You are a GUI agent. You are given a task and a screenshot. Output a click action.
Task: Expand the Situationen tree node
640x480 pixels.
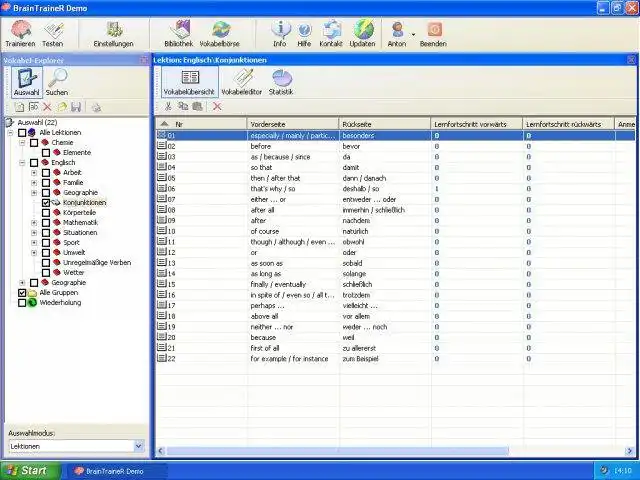point(34,233)
